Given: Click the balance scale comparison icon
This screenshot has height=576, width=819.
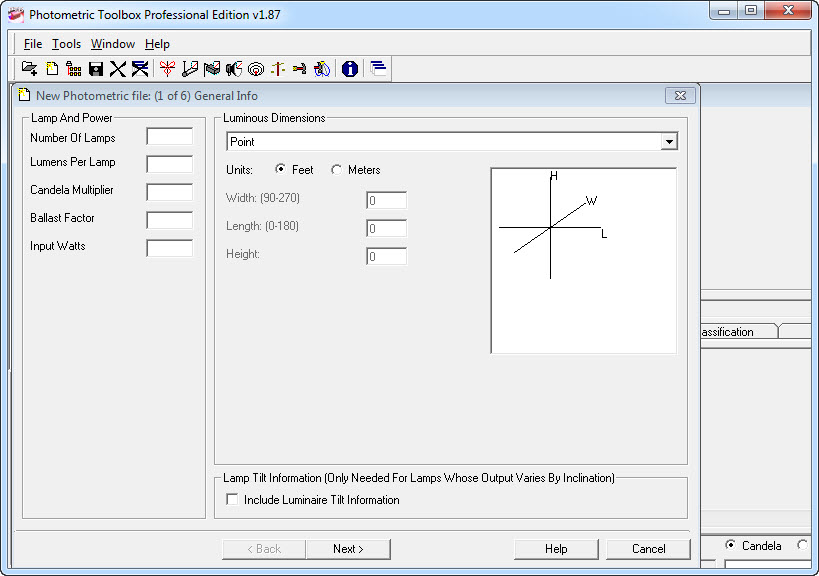Looking at the screenshot, I should pos(278,68).
